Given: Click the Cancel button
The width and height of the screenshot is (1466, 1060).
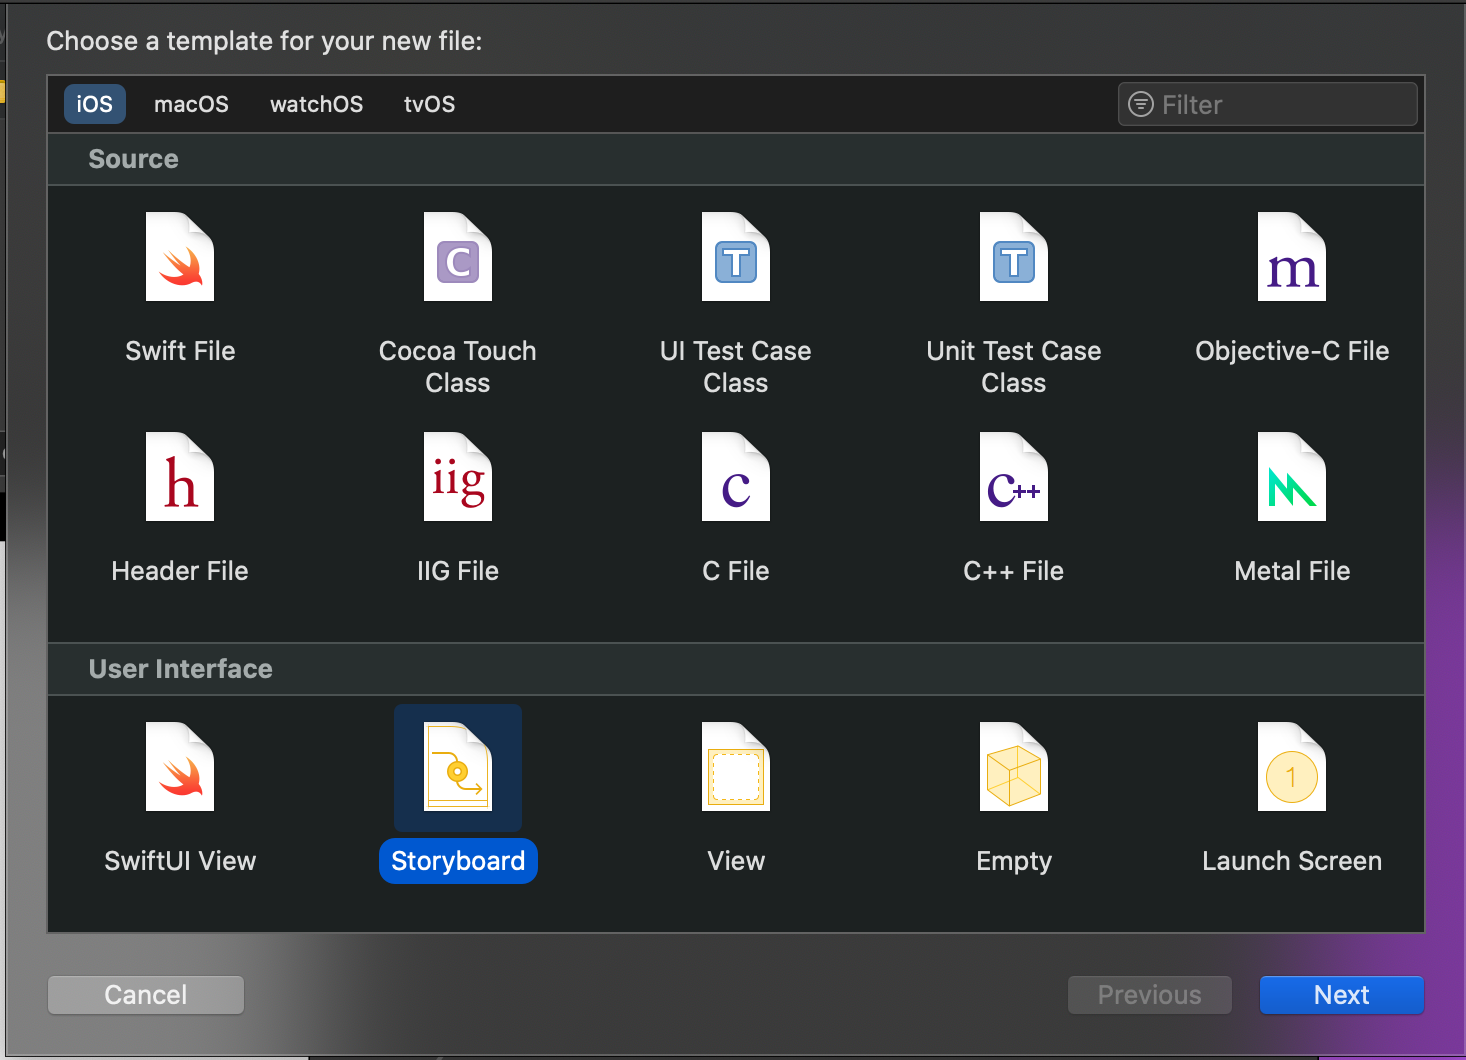Looking at the screenshot, I should tap(146, 995).
